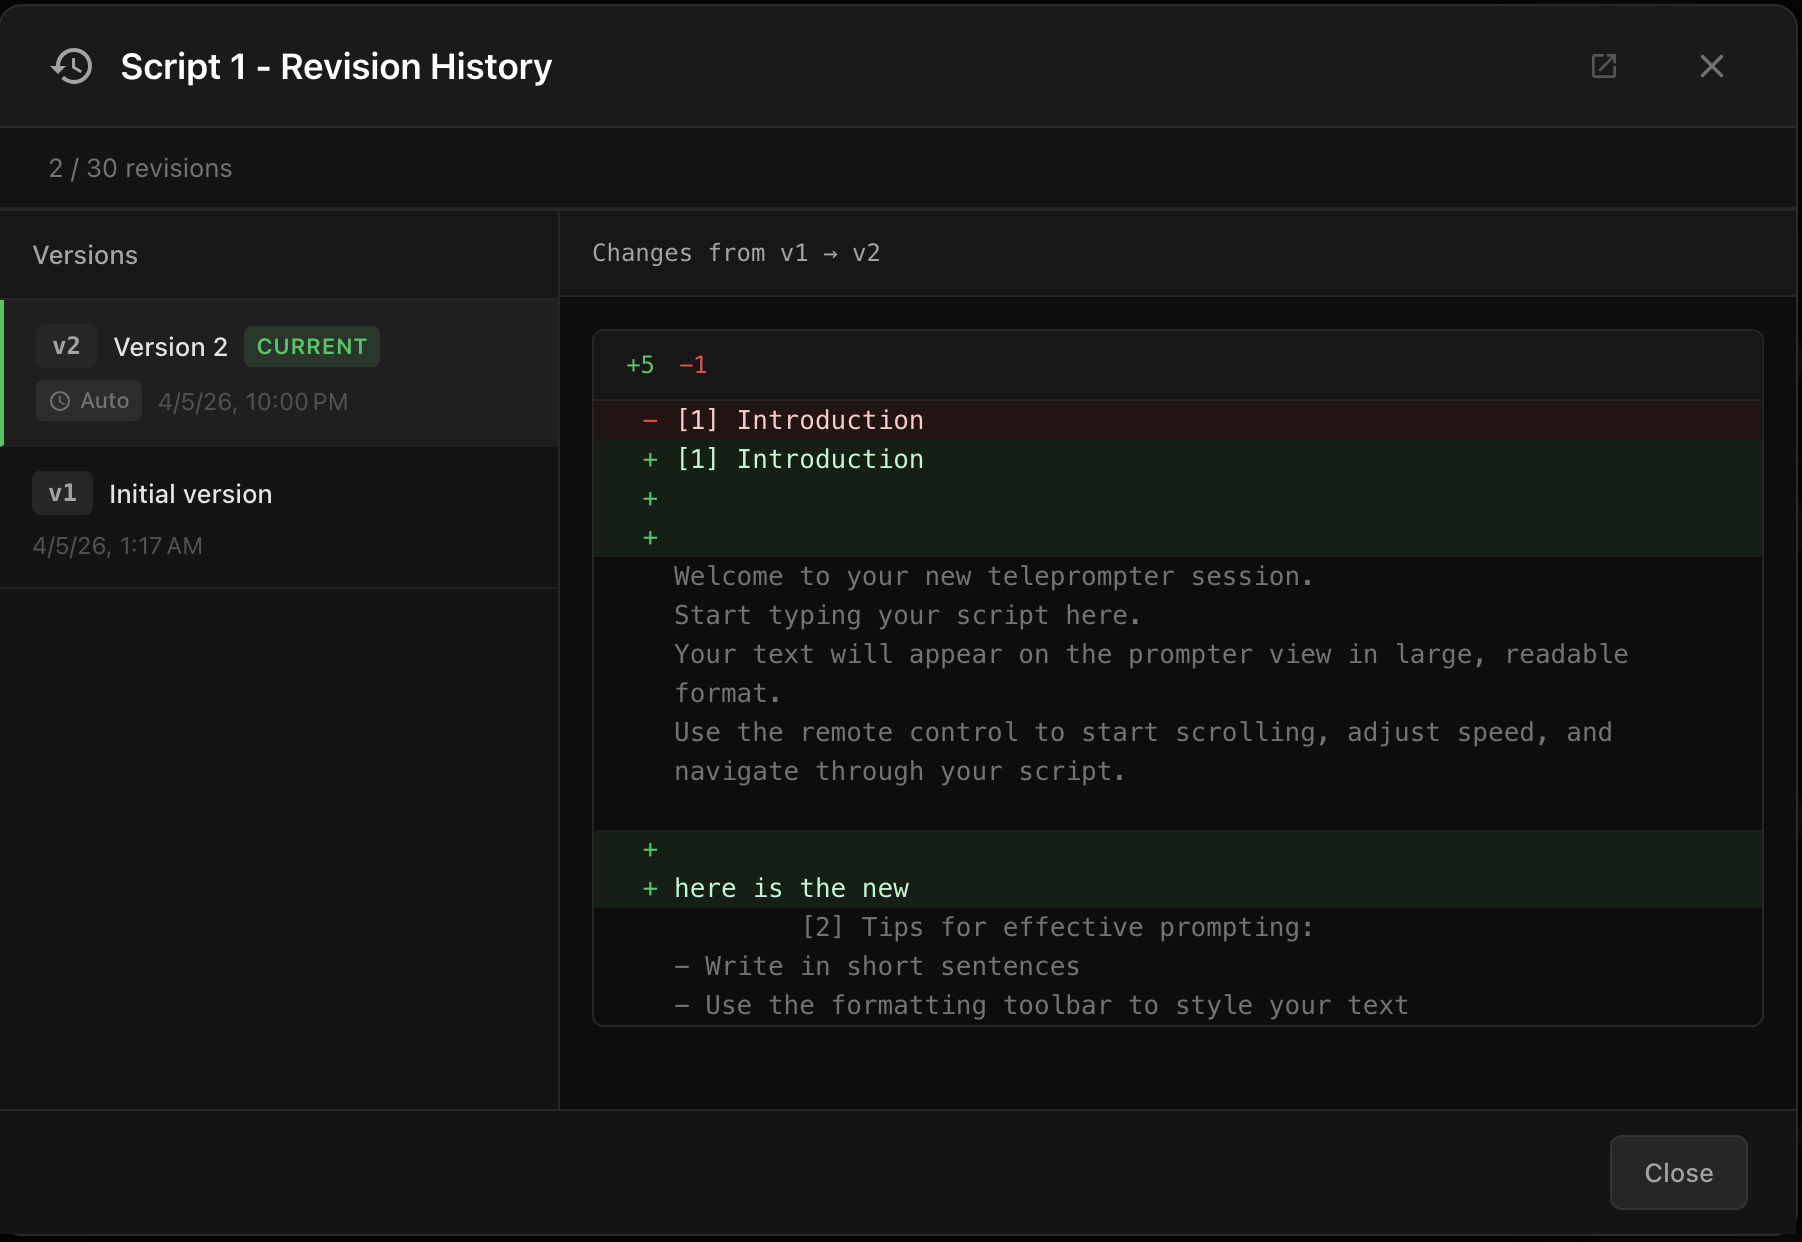The width and height of the screenshot is (1802, 1242).
Task: Toggle the Auto save indicator
Action: coord(88,401)
